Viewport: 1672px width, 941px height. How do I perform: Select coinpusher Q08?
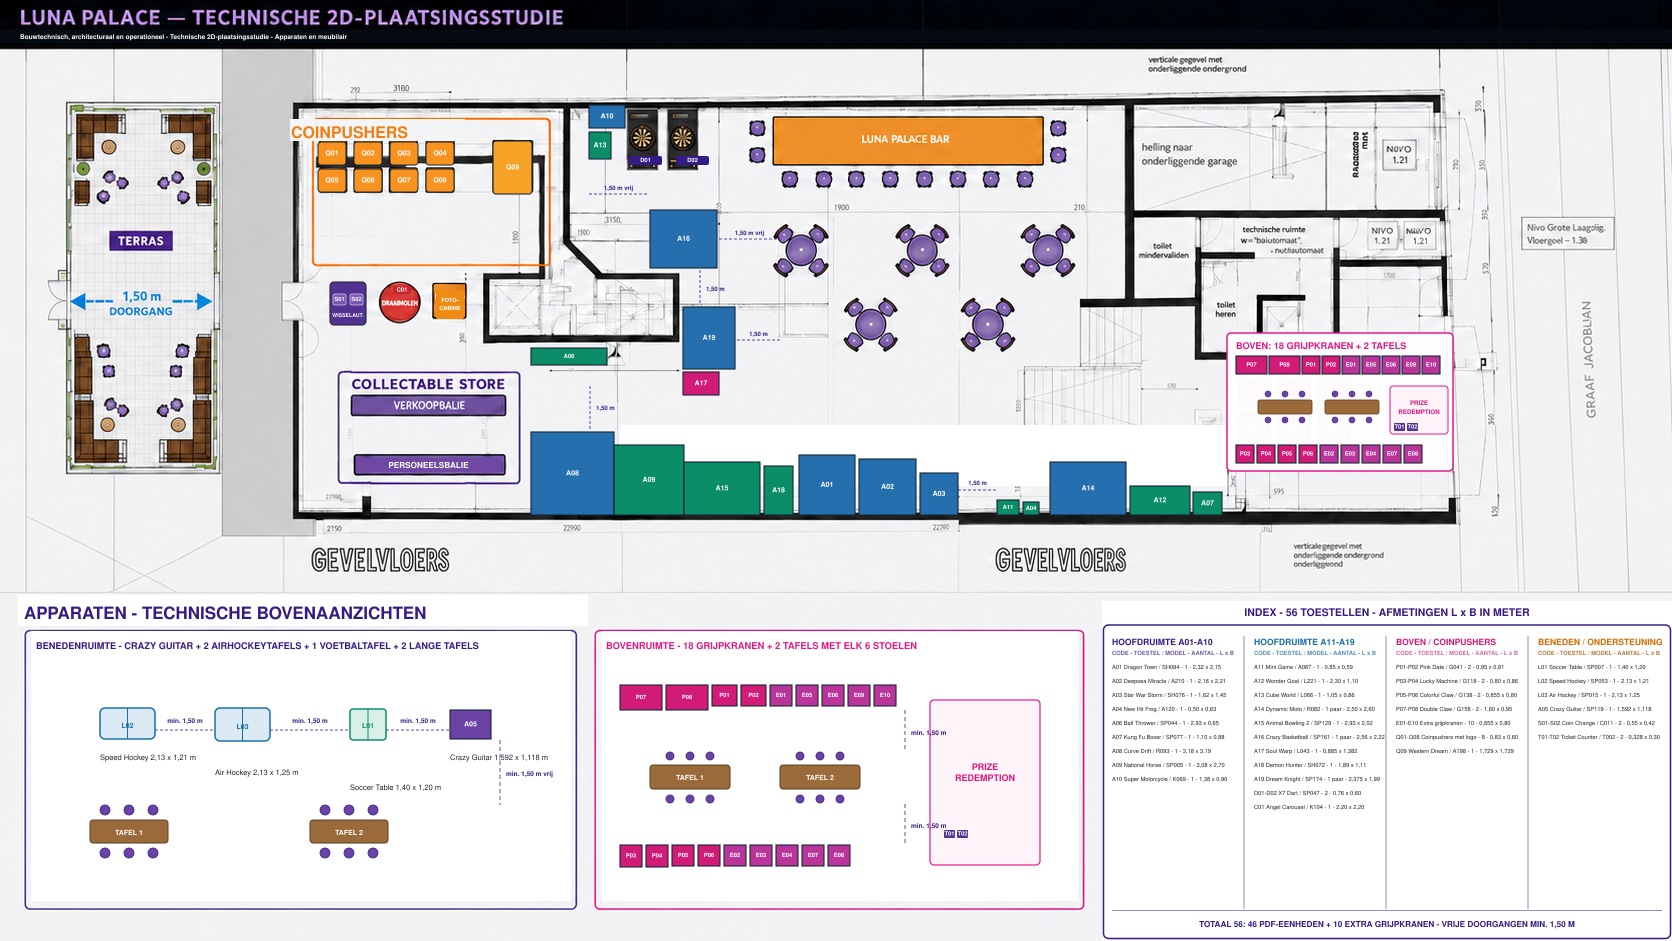click(x=440, y=180)
